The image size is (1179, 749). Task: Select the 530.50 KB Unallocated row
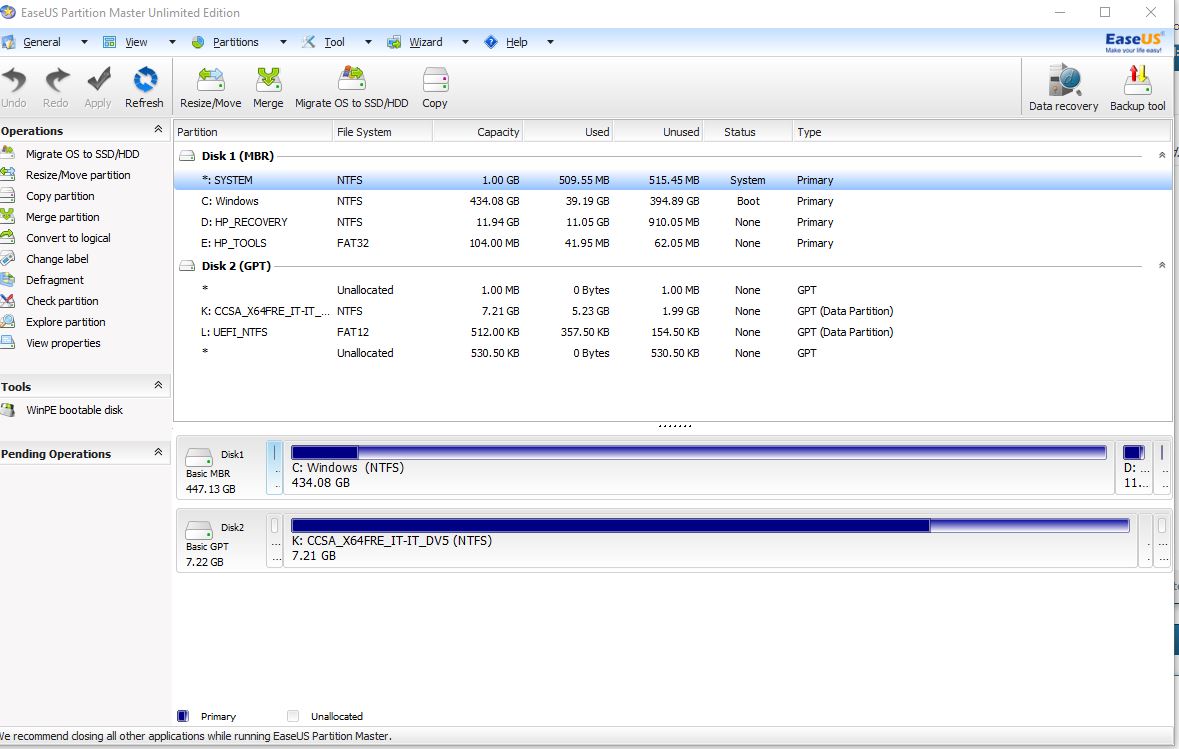[672, 353]
